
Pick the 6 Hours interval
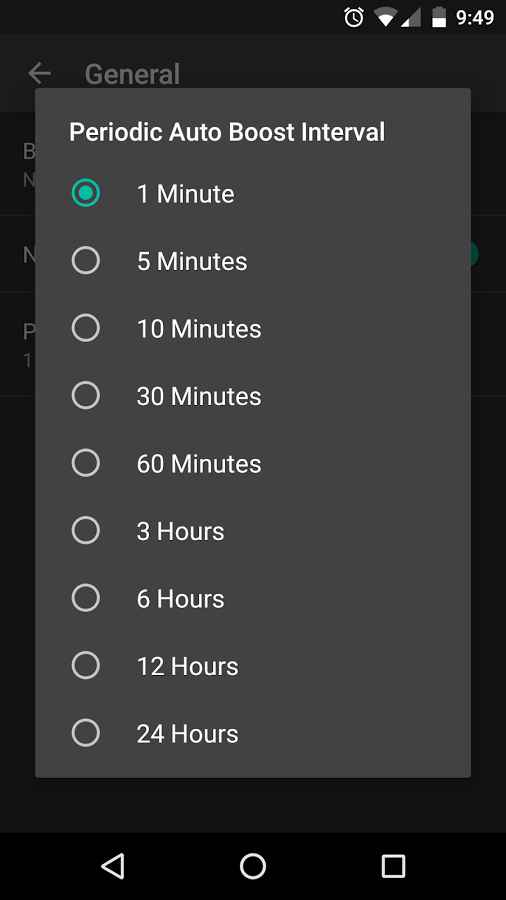pyautogui.click(x=252, y=598)
